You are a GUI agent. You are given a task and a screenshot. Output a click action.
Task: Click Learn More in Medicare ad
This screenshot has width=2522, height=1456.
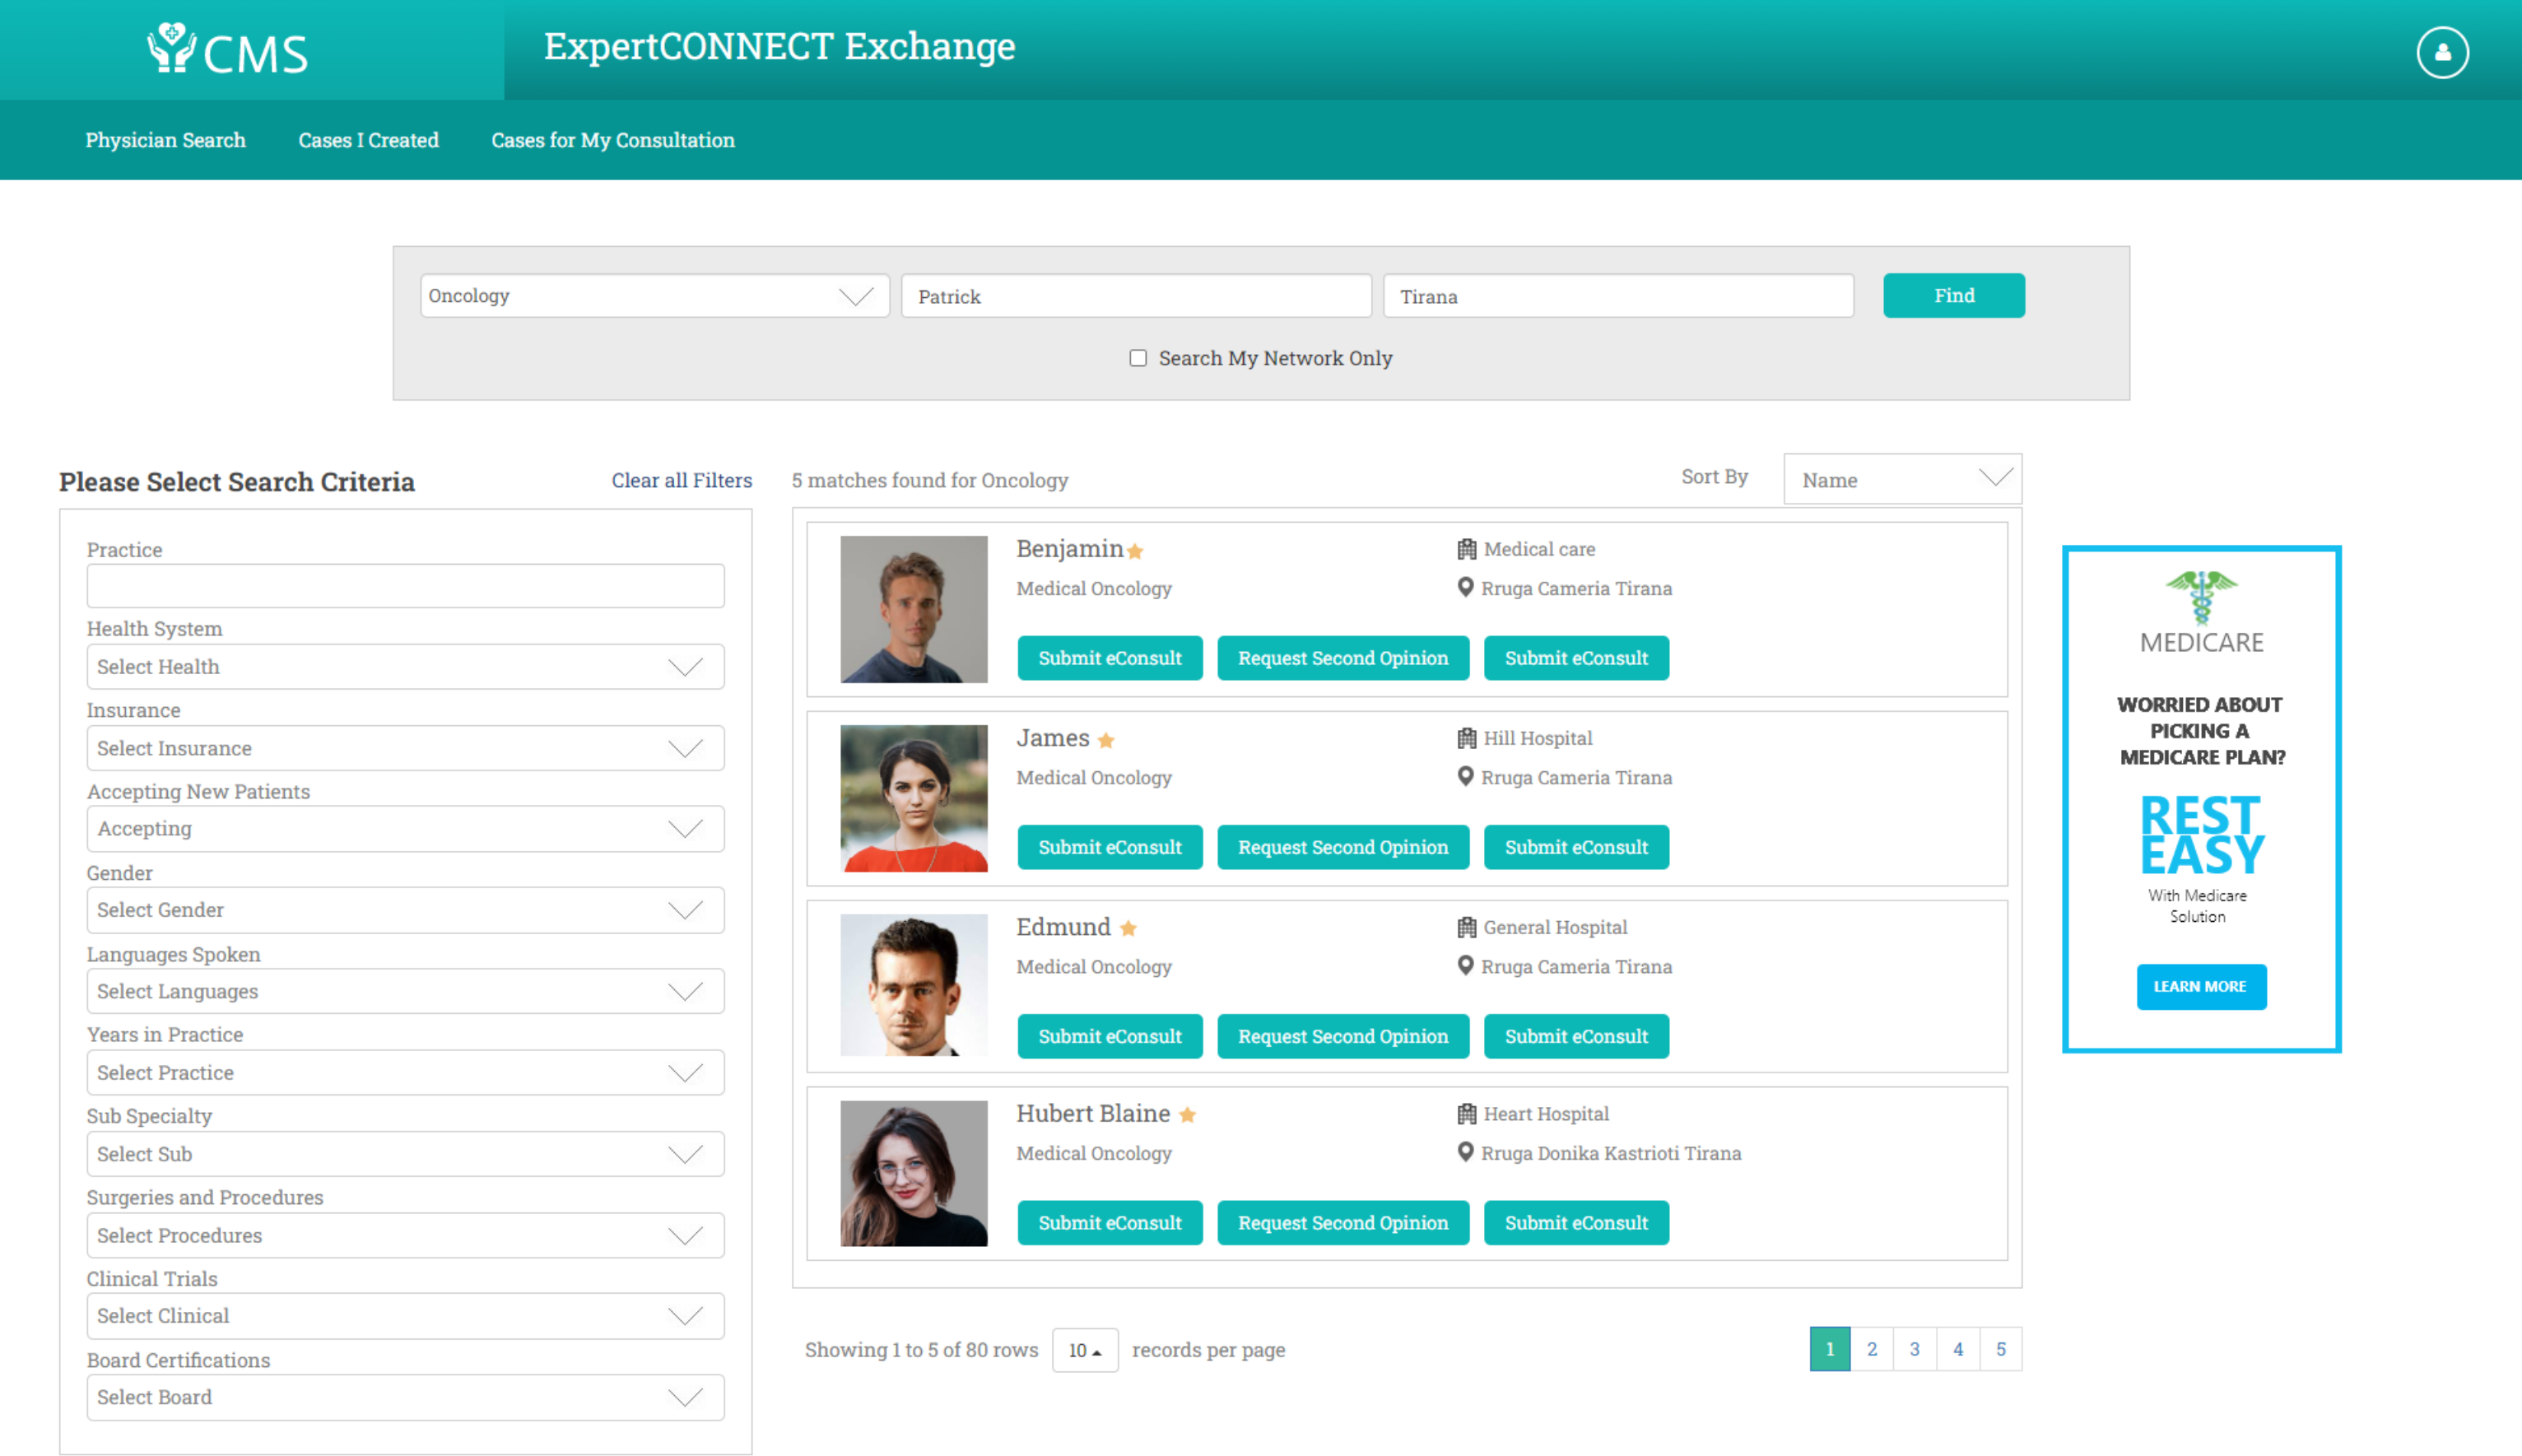point(2201,987)
